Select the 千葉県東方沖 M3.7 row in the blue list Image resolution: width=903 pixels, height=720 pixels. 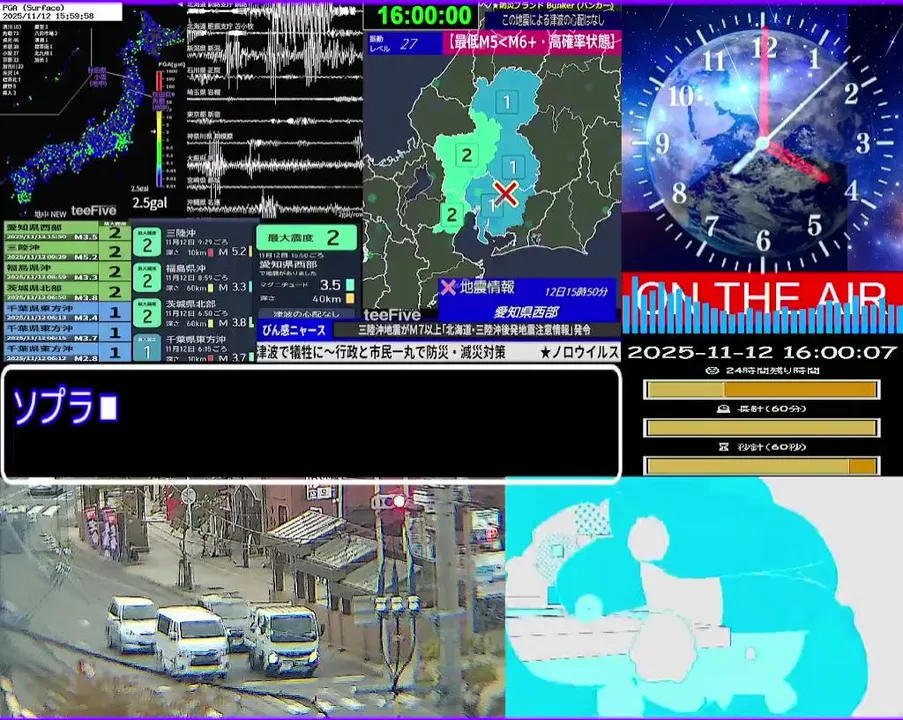67,332
